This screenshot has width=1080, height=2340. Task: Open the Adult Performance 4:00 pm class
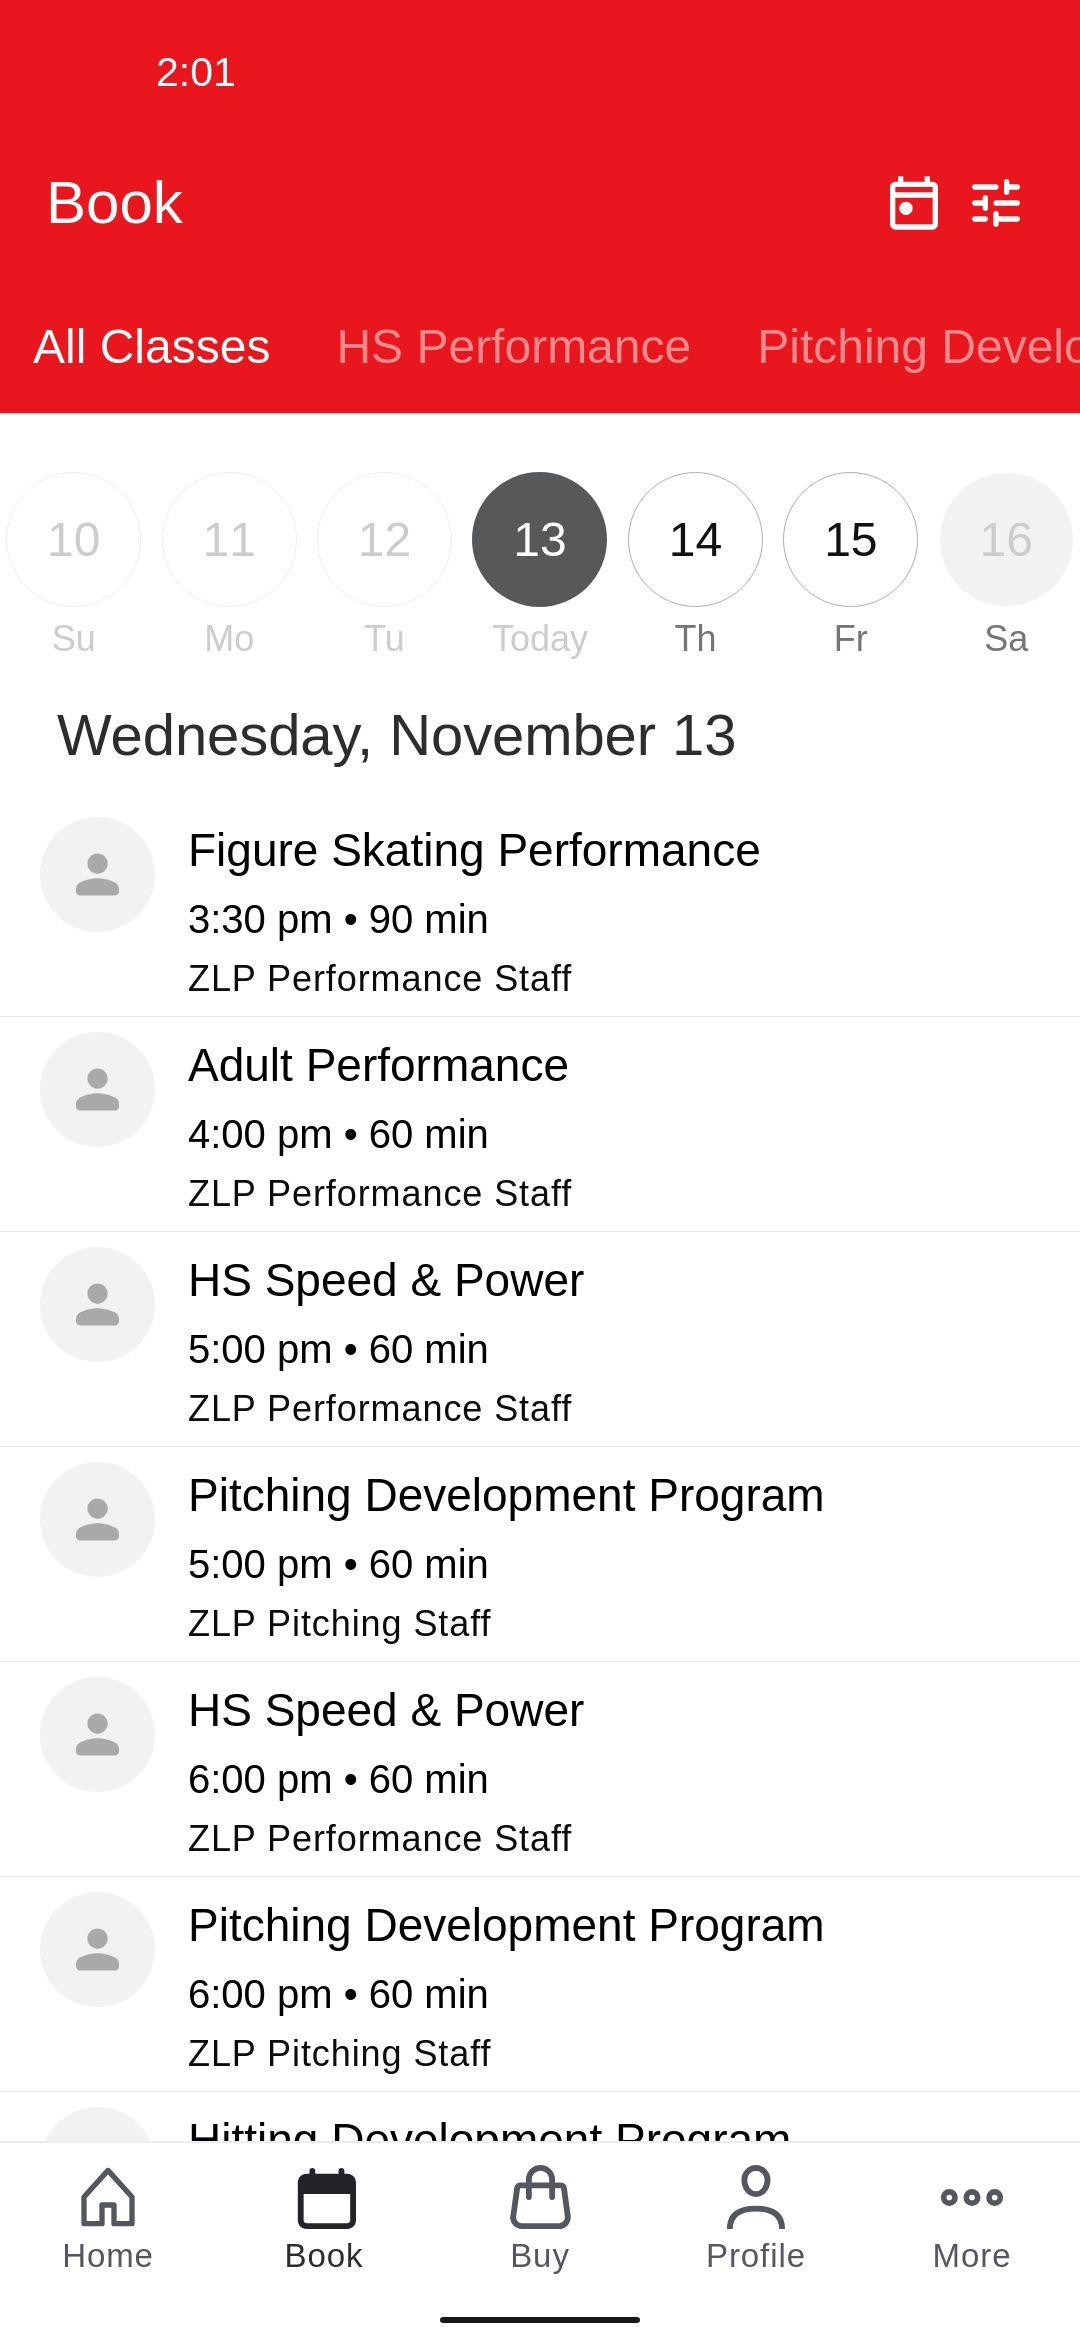[x=540, y=1125]
